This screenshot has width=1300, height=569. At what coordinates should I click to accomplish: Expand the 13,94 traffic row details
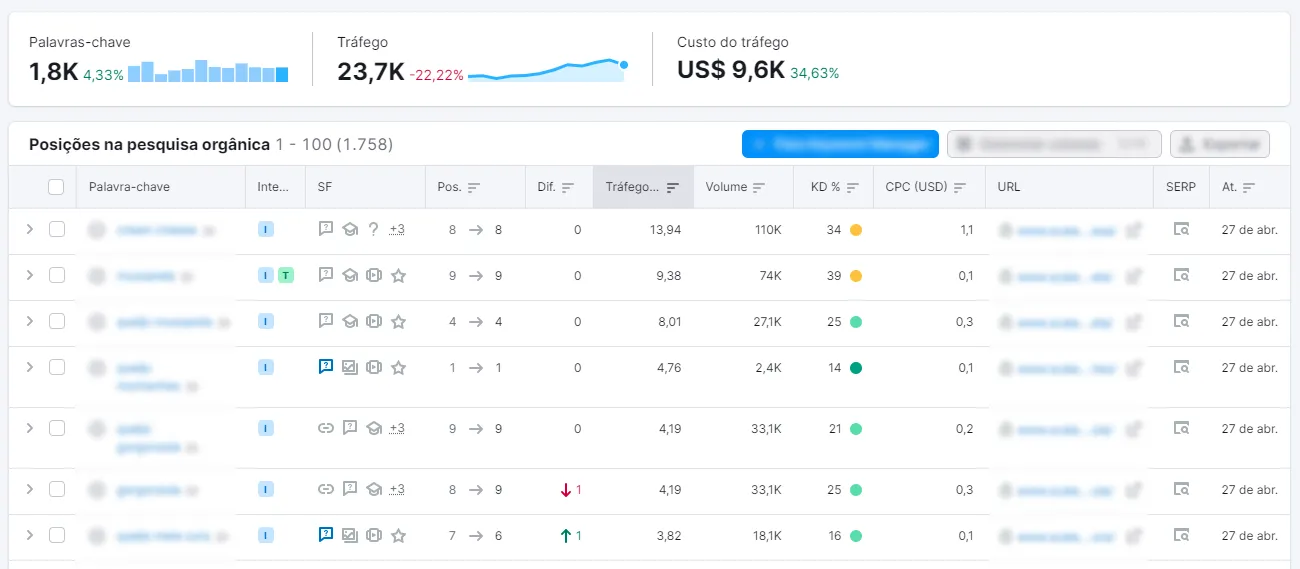[29, 229]
